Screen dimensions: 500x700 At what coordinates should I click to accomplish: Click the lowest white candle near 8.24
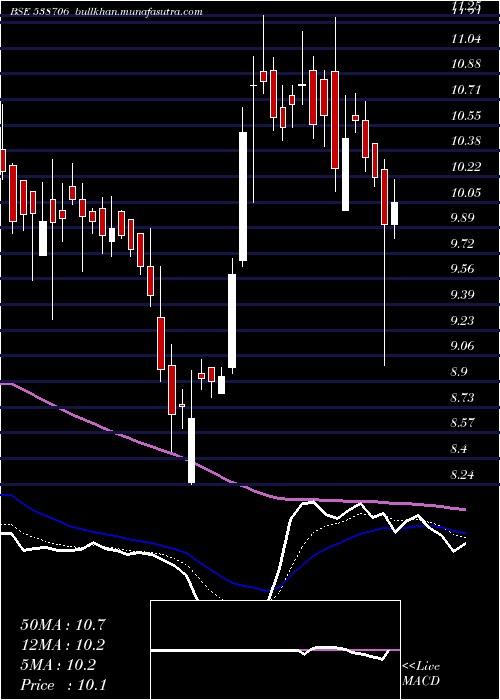click(192, 450)
